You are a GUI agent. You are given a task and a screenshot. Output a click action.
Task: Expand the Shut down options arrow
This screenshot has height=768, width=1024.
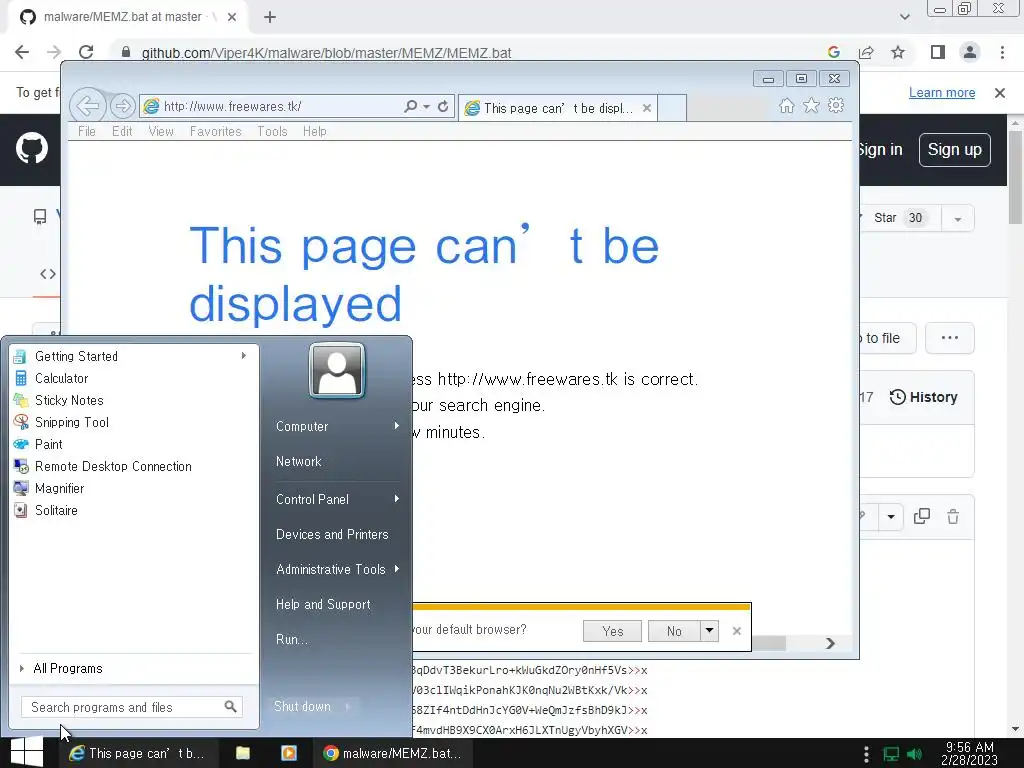pyautogui.click(x=347, y=706)
